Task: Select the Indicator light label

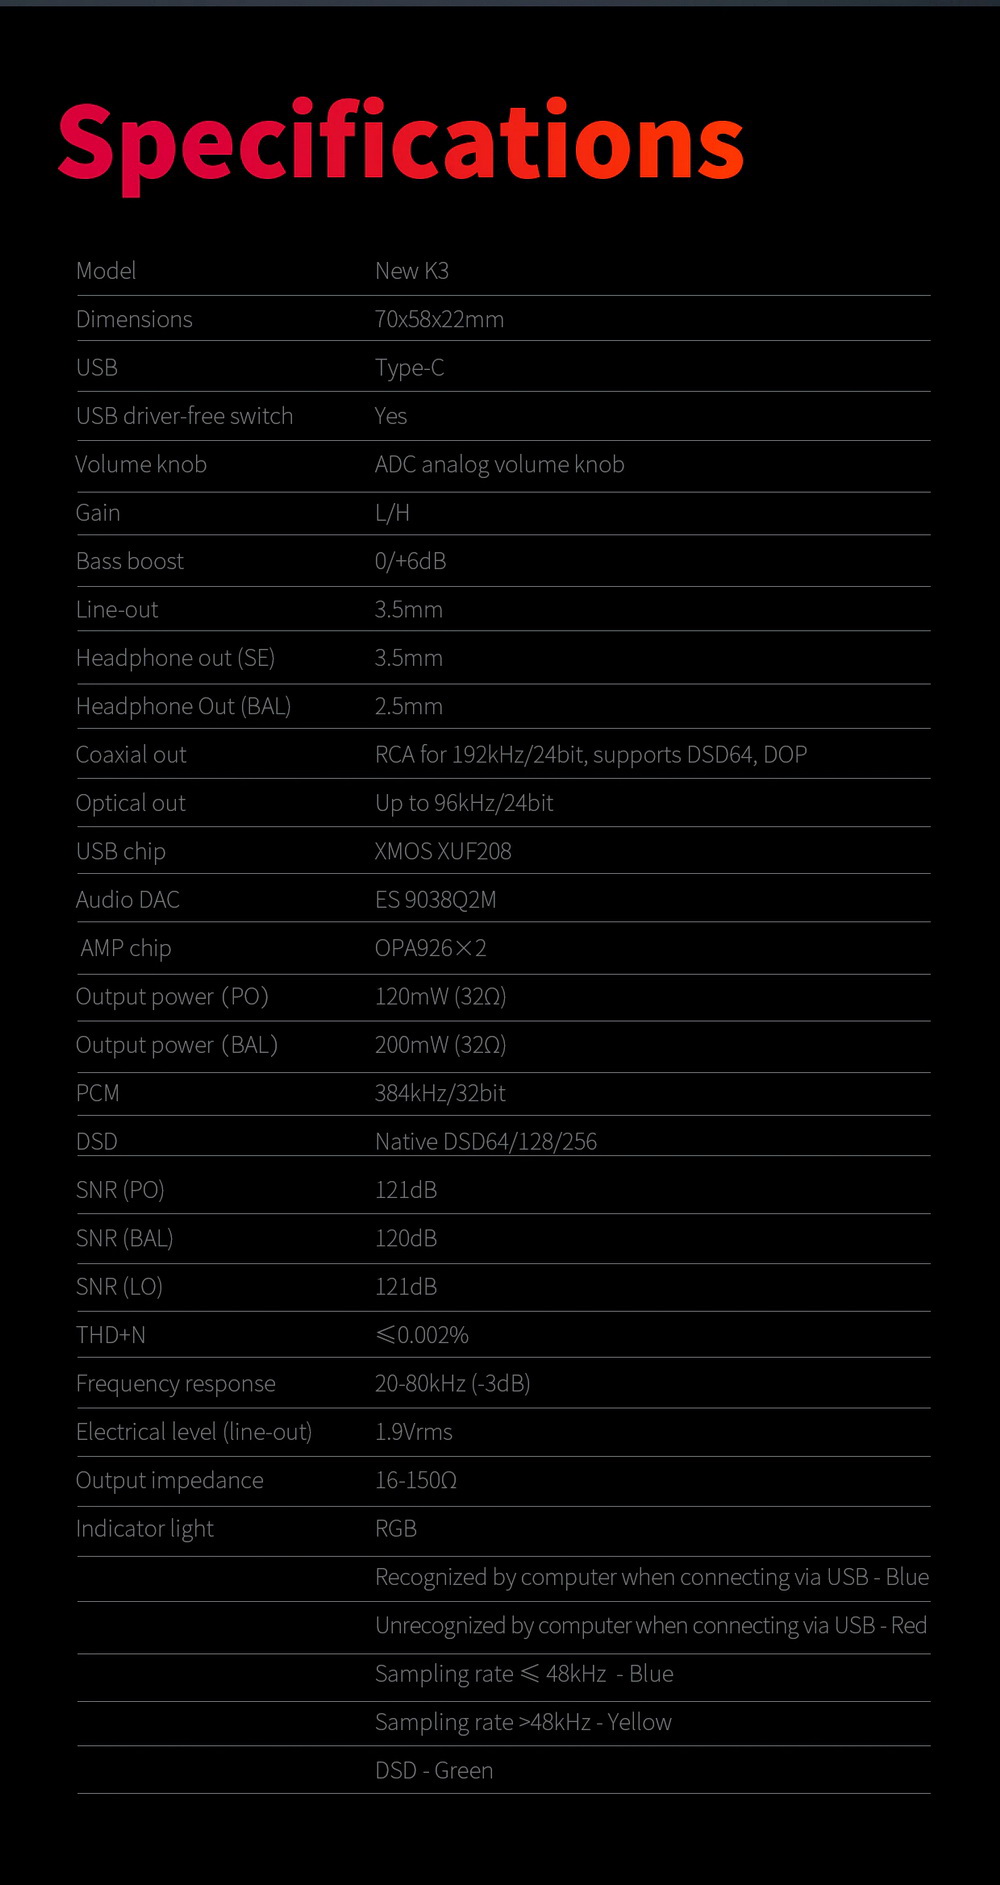Action: [145, 1529]
